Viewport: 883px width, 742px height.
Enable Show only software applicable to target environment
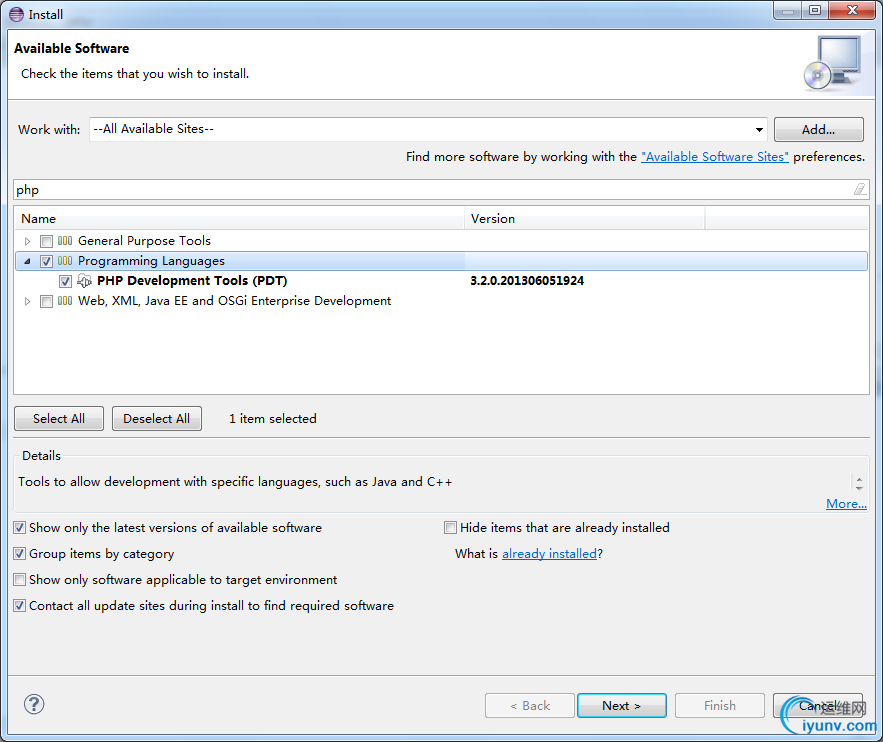(x=20, y=579)
